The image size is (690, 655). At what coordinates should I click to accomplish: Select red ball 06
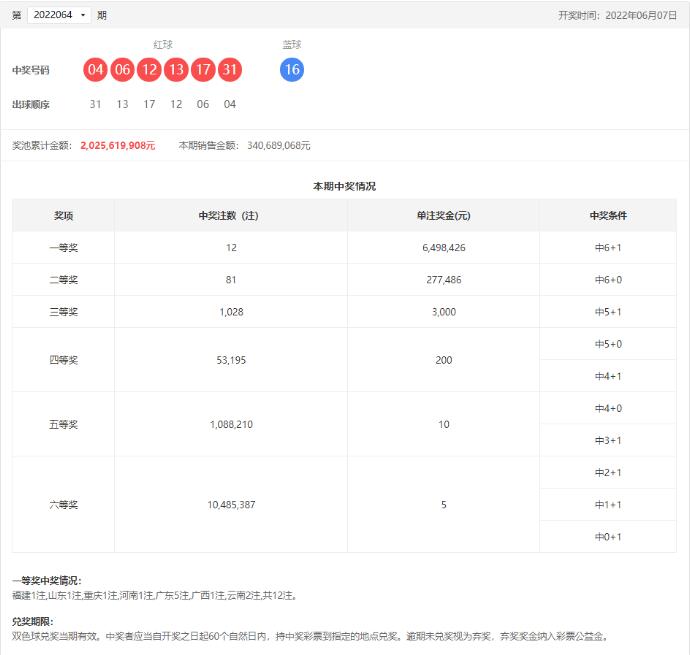[x=122, y=70]
